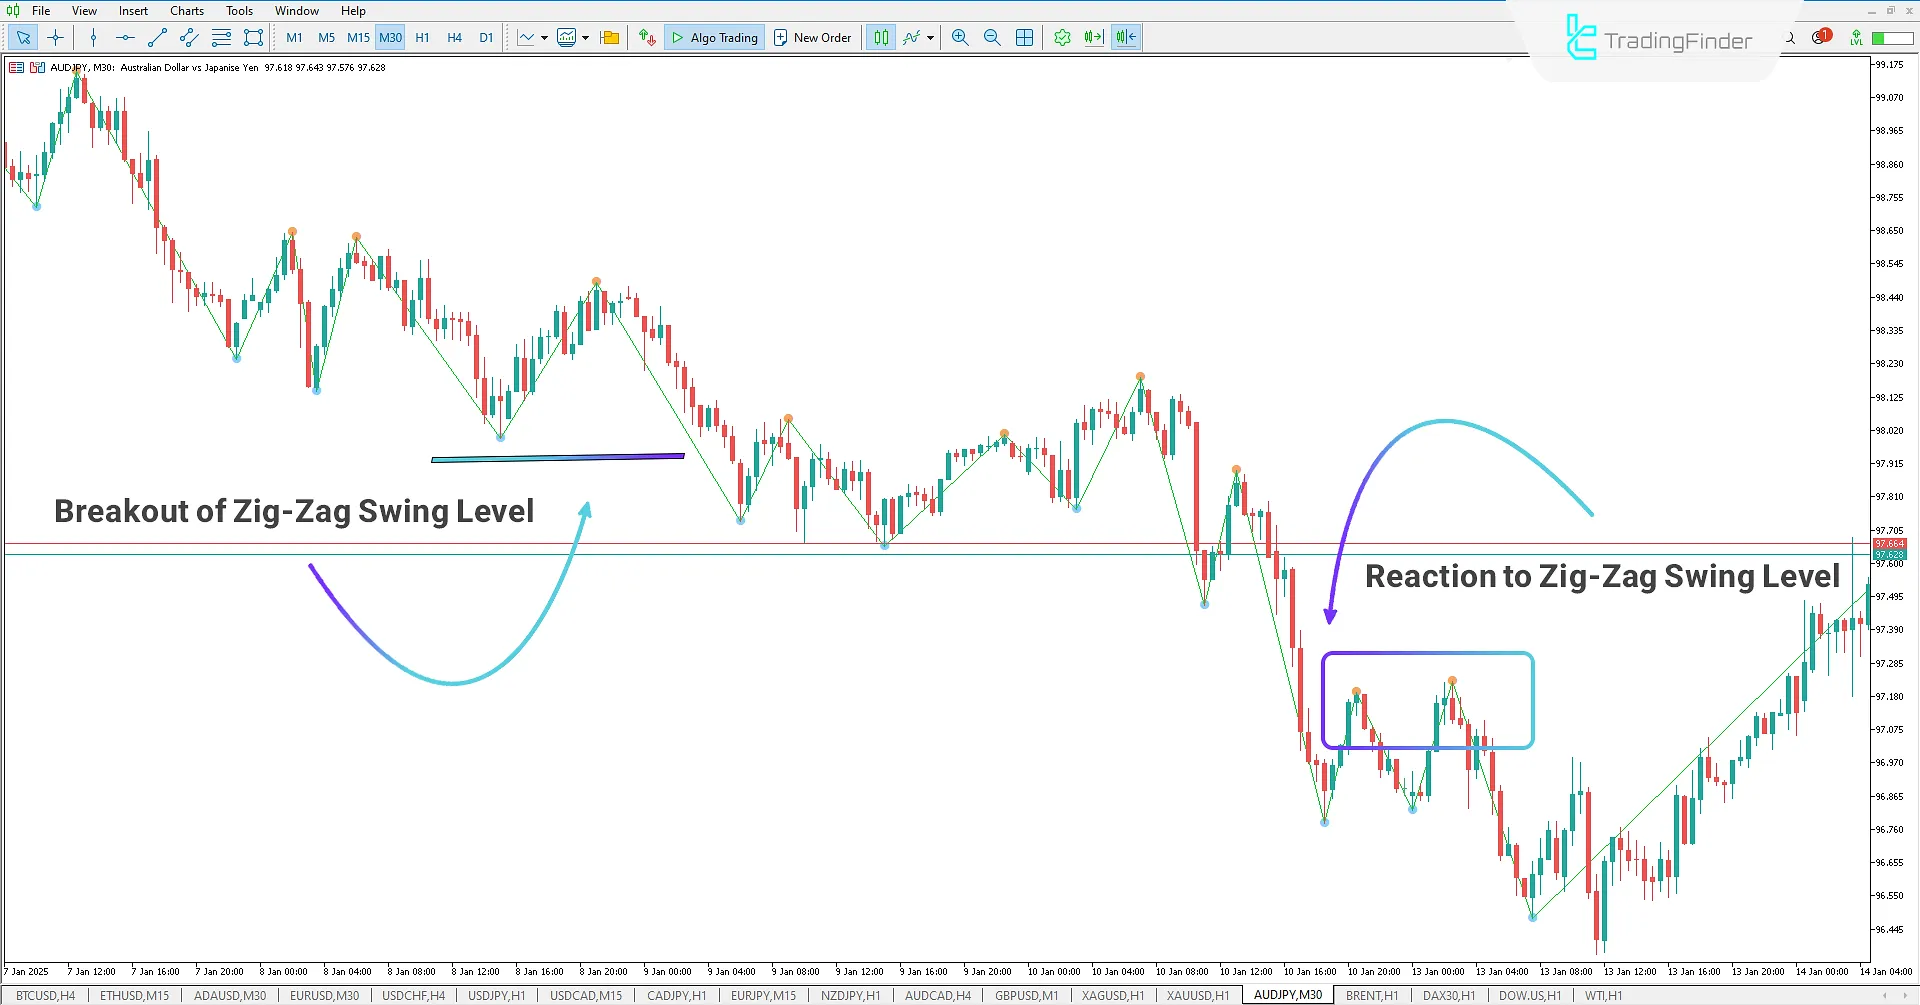This screenshot has height=1005, width=1920.
Task: Open chart templates folder icon
Action: tap(609, 37)
